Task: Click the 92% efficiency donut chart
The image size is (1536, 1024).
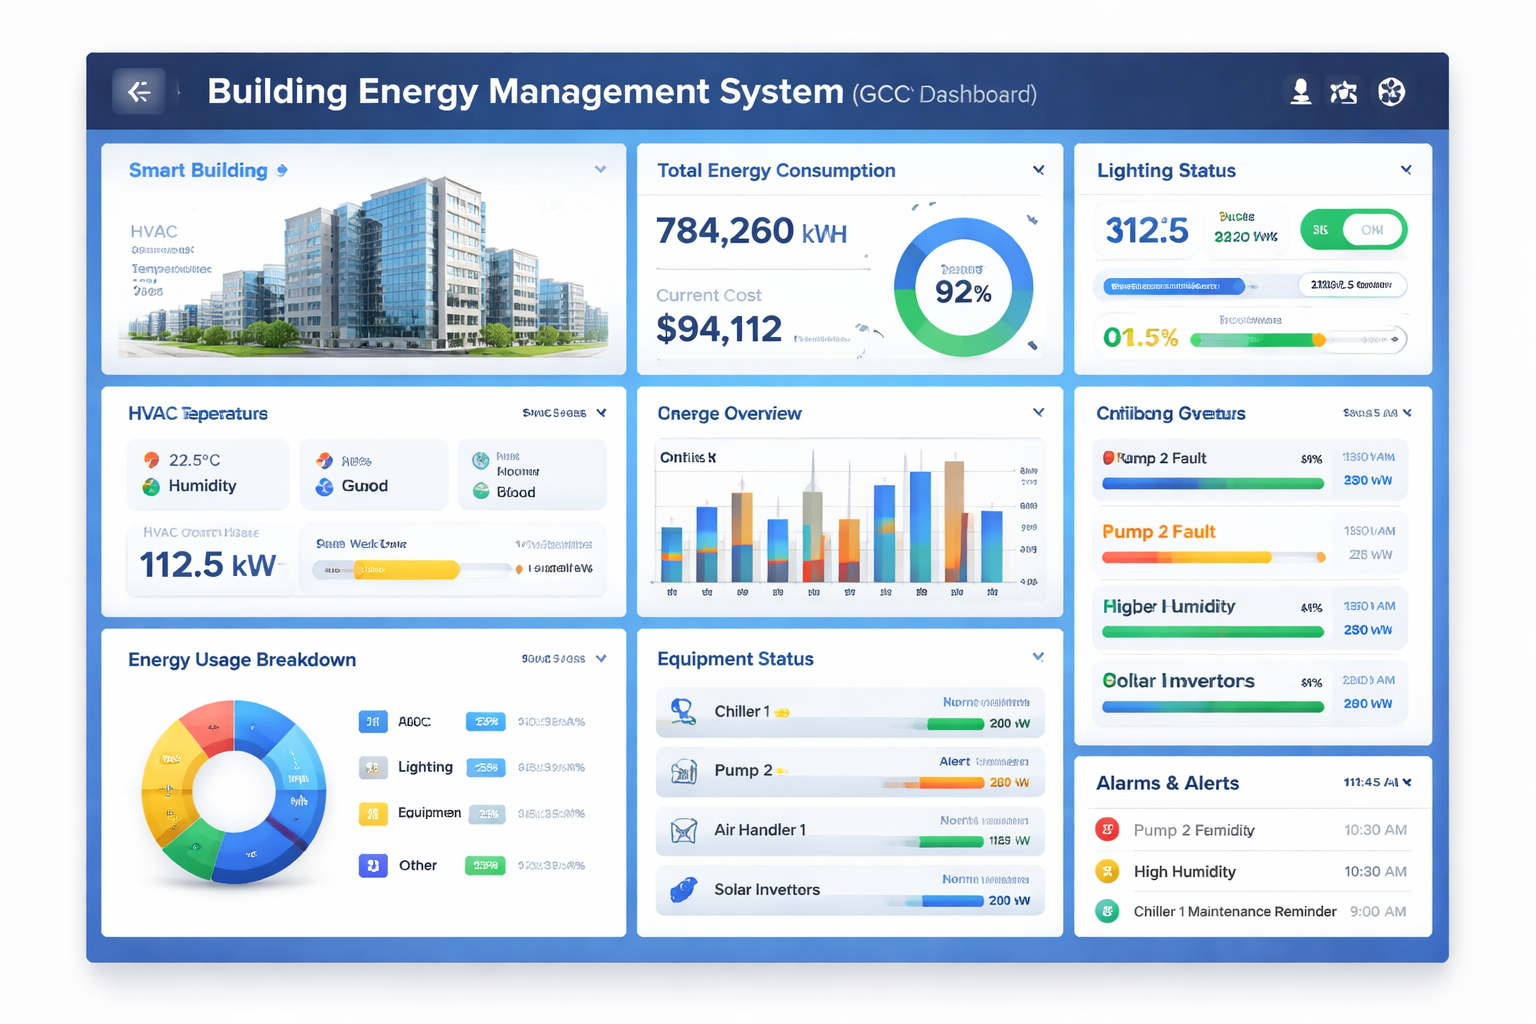Action: tap(963, 290)
